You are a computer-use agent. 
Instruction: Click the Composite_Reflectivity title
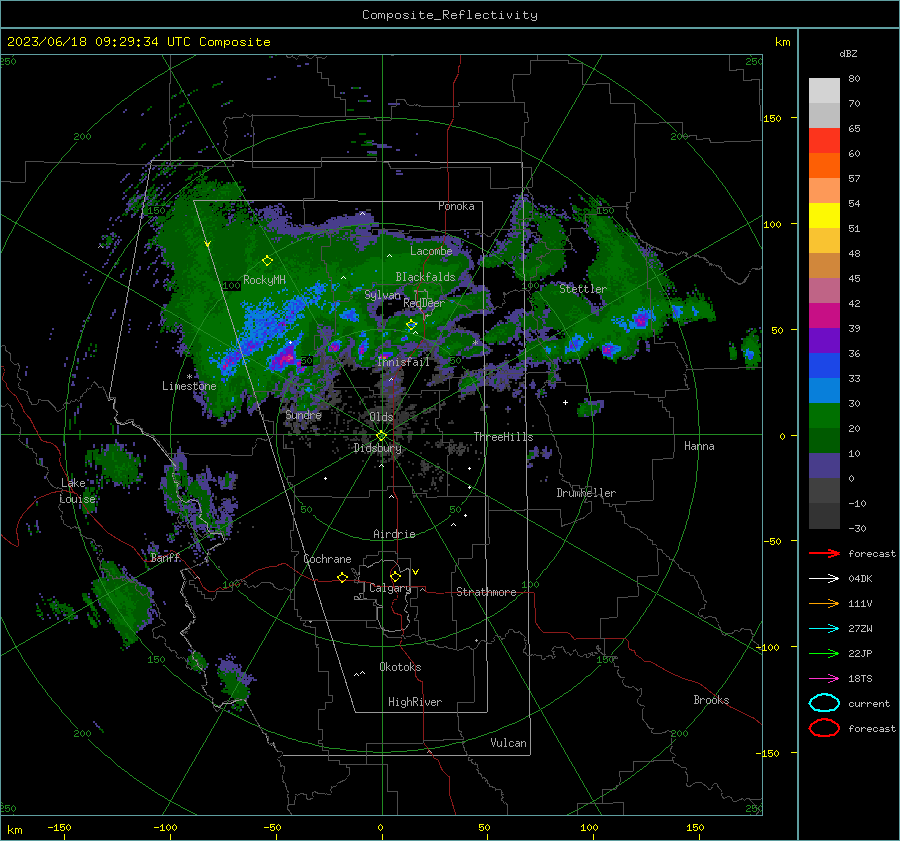point(450,15)
